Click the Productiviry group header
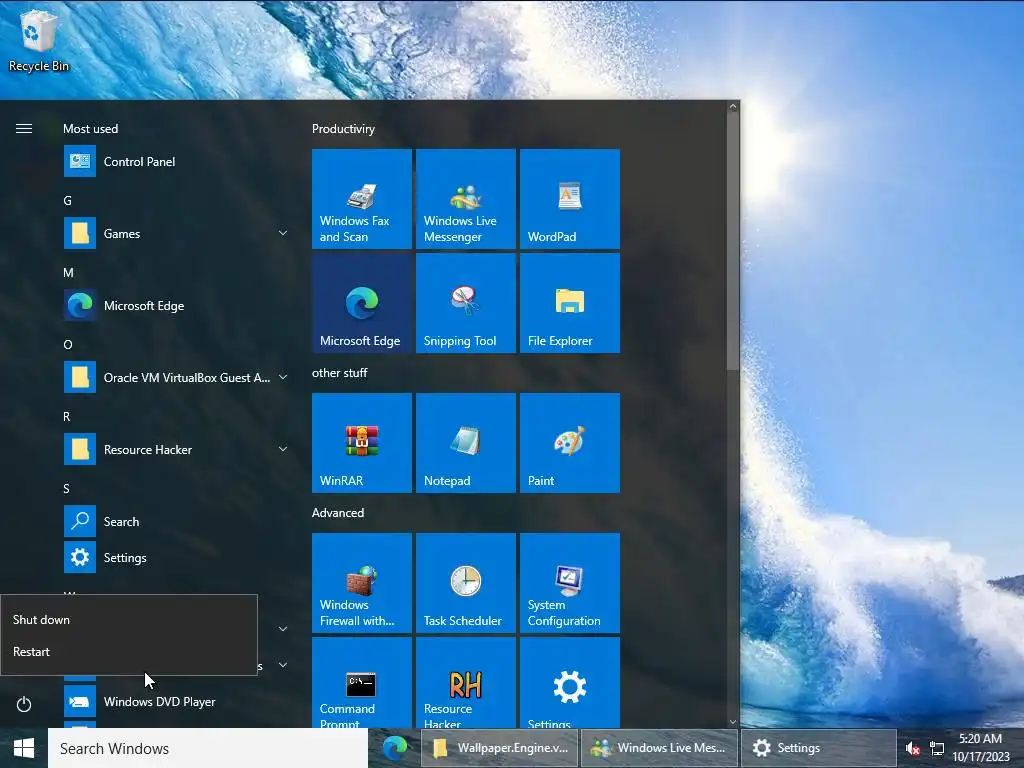This screenshot has width=1024, height=768. [x=343, y=129]
